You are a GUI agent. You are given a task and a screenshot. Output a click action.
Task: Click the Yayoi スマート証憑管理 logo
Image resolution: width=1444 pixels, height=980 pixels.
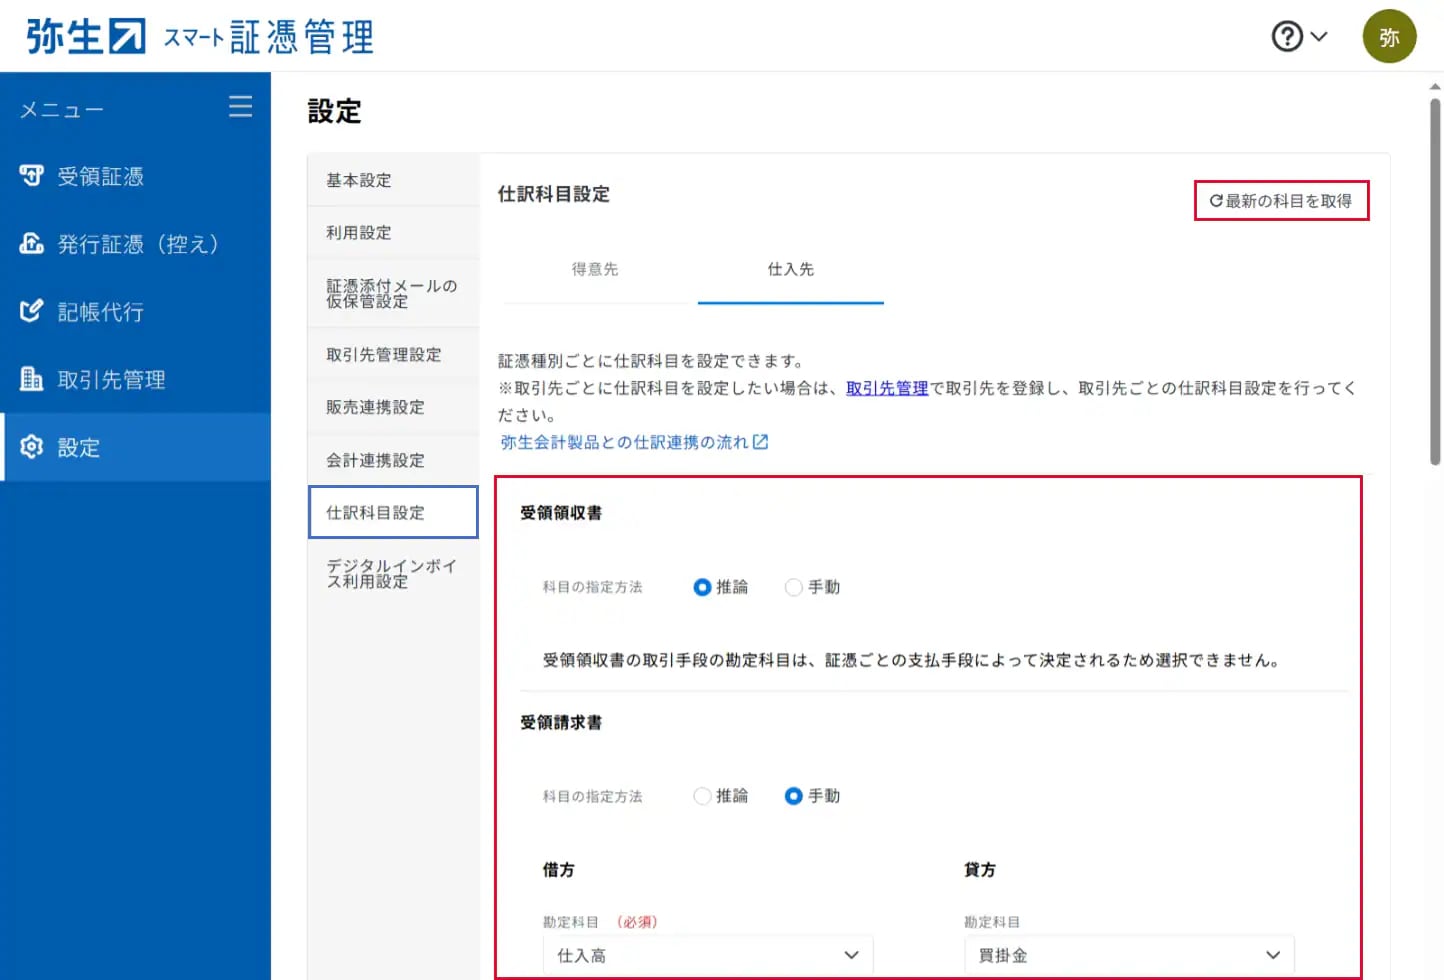(x=200, y=37)
